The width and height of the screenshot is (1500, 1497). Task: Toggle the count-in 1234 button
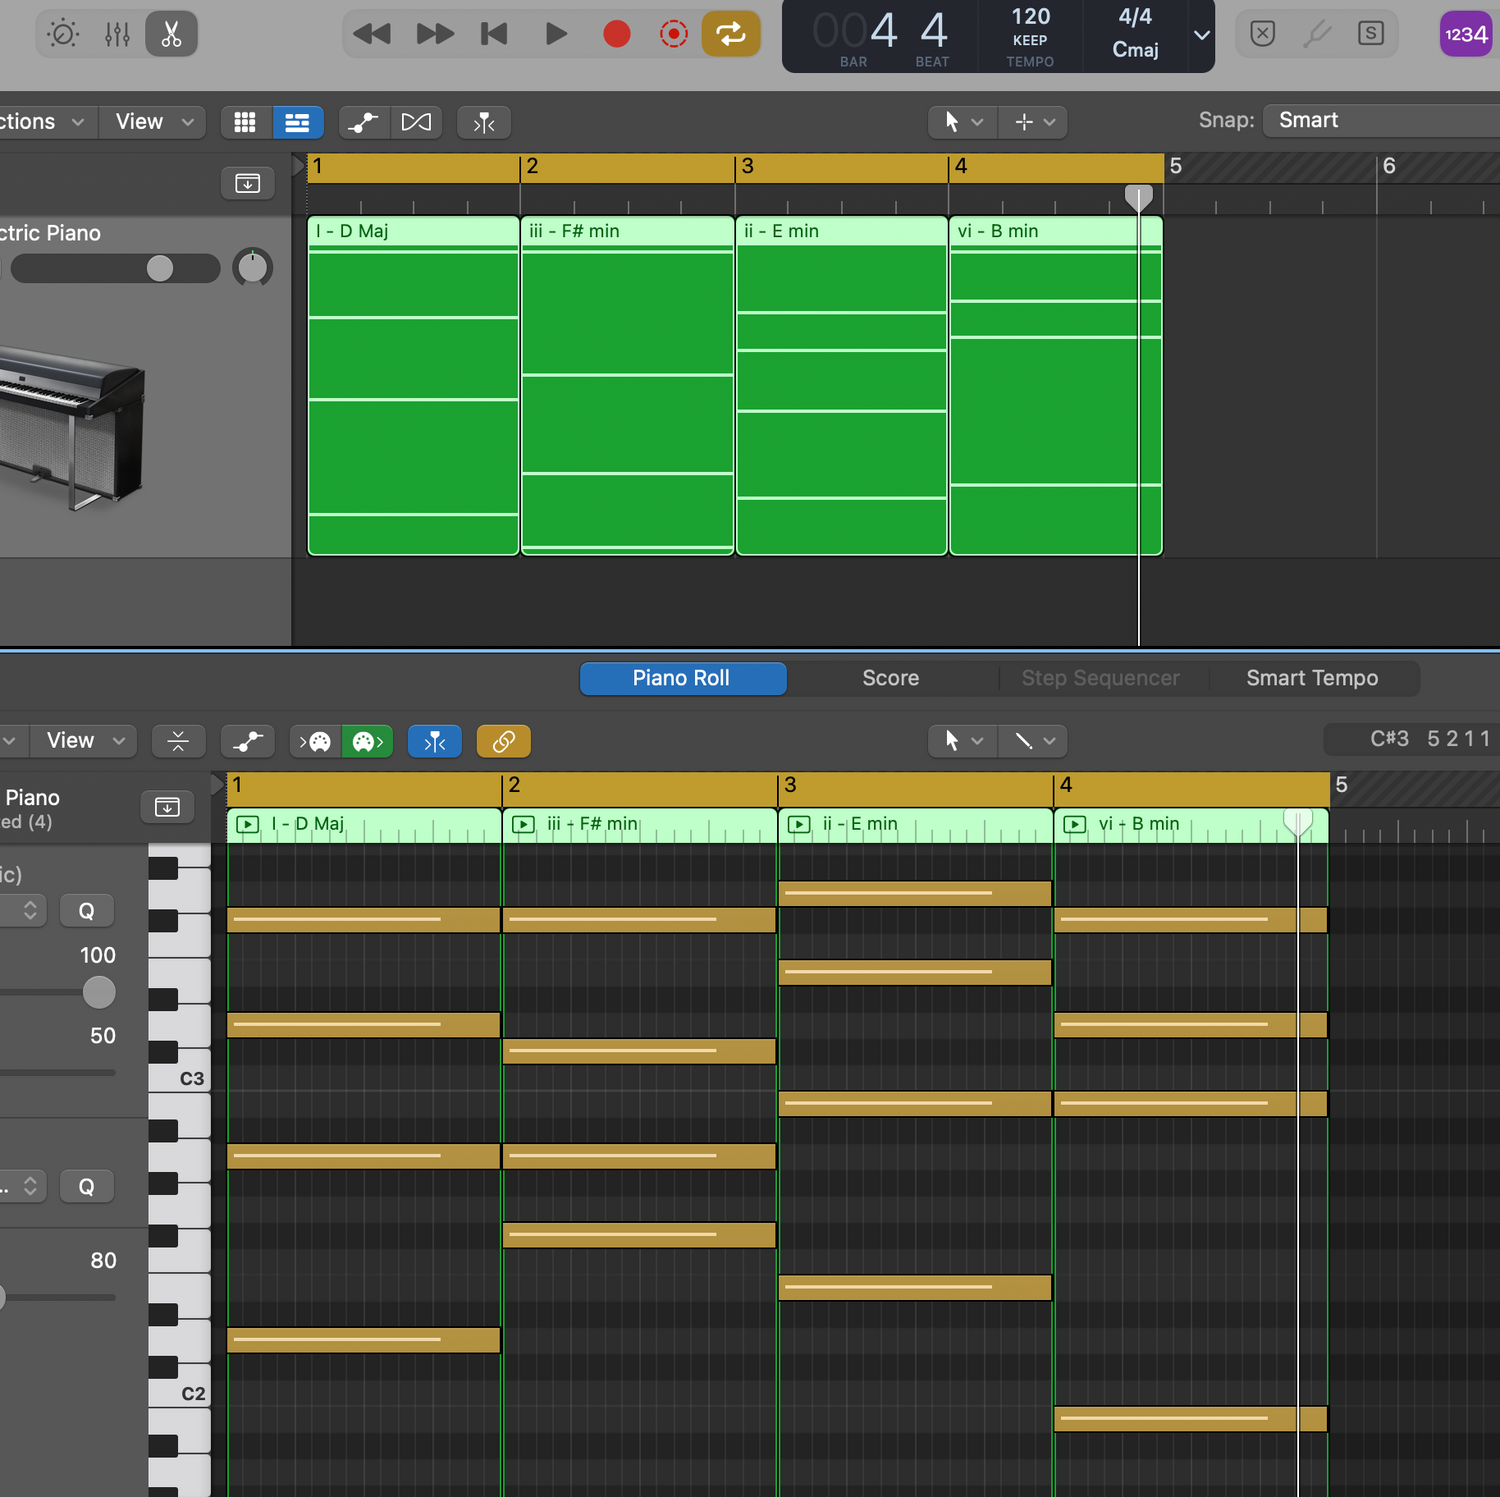point(1465,34)
